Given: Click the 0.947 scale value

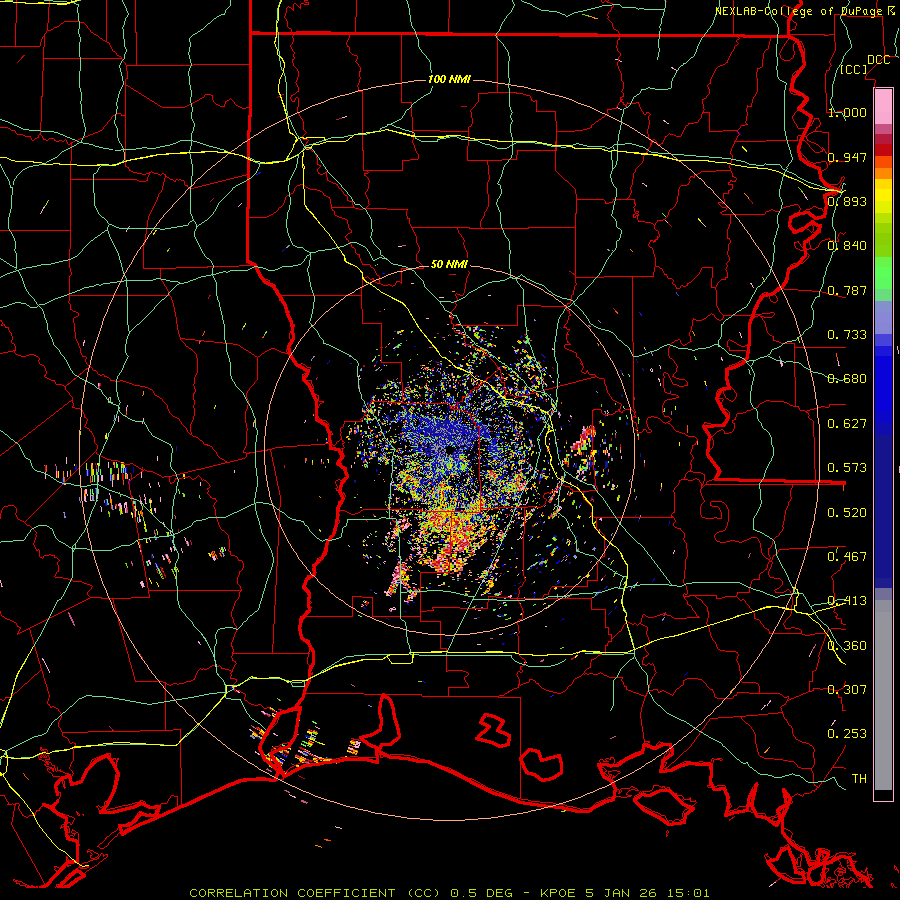Looking at the screenshot, I should [x=847, y=157].
